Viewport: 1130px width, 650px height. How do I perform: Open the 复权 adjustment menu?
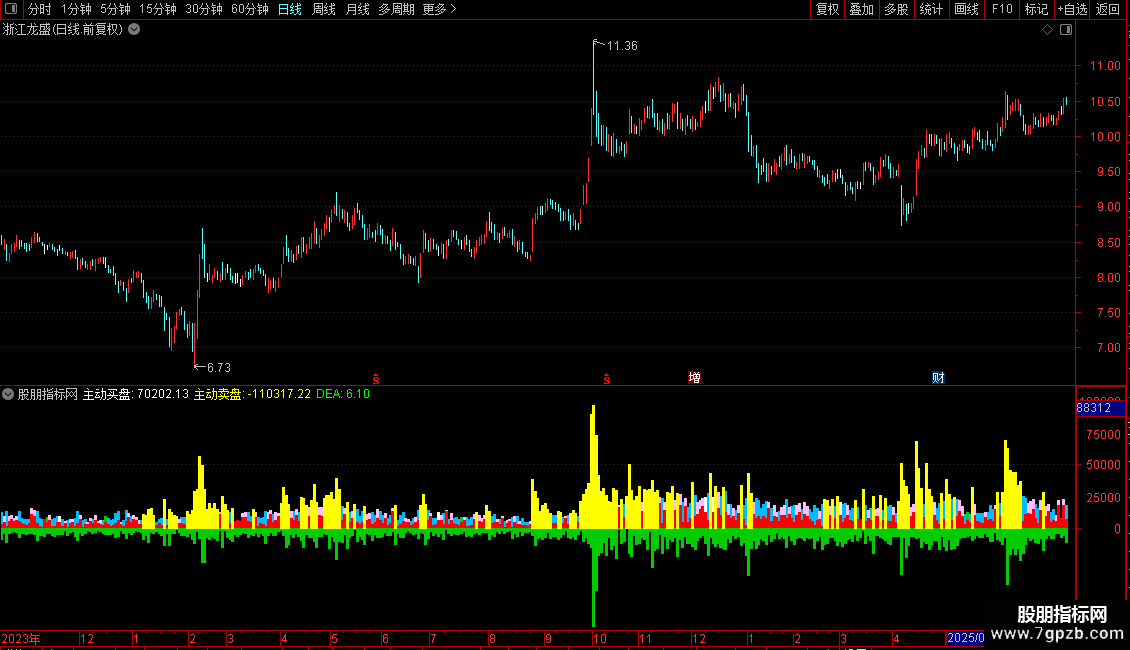pyautogui.click(x=827, y=9)
